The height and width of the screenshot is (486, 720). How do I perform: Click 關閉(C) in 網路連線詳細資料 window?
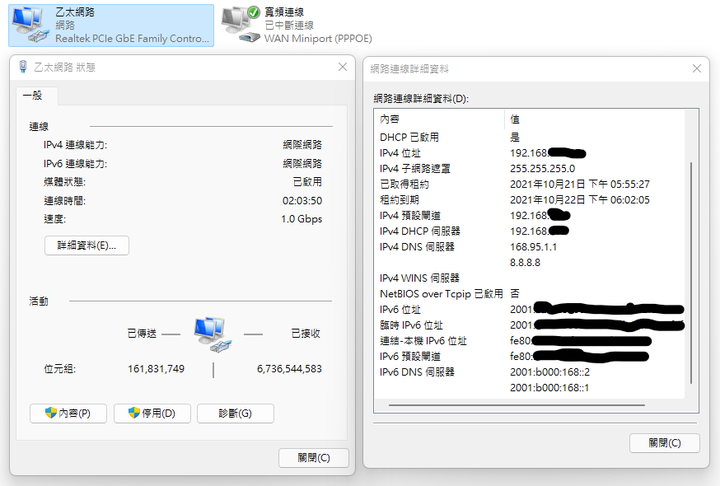664,443
